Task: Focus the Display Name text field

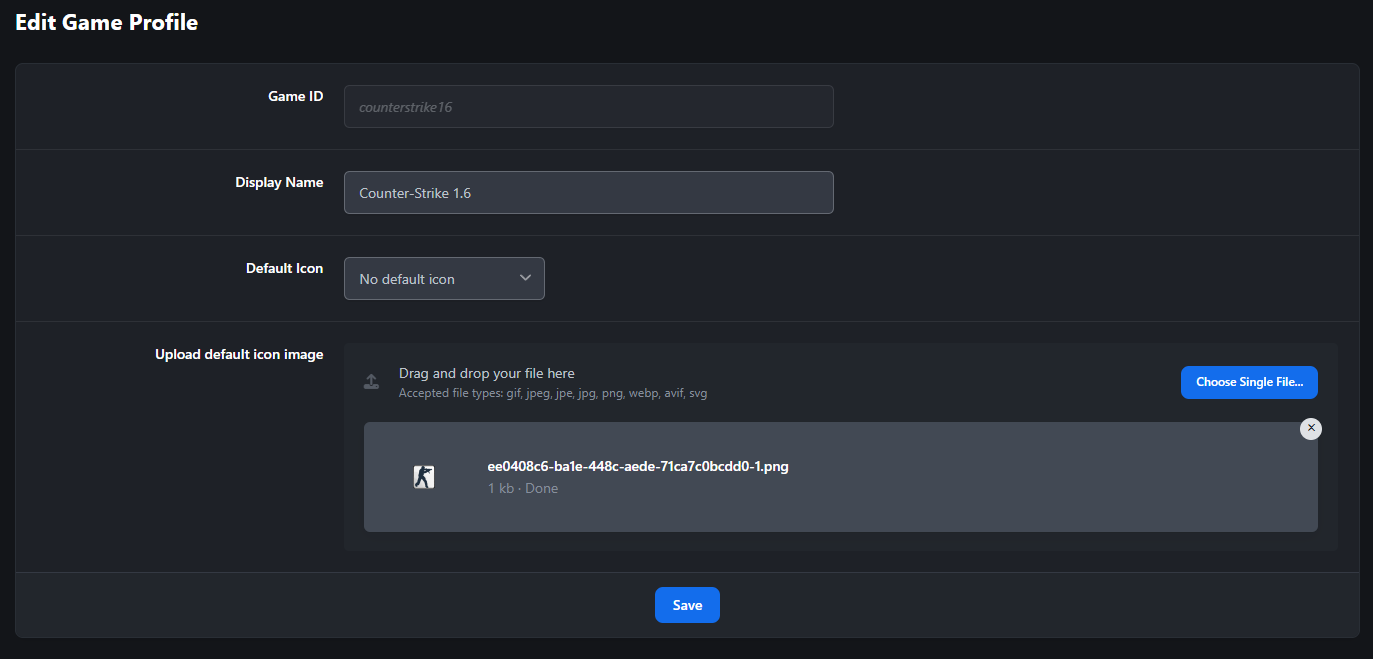Action: pos(588,193)
